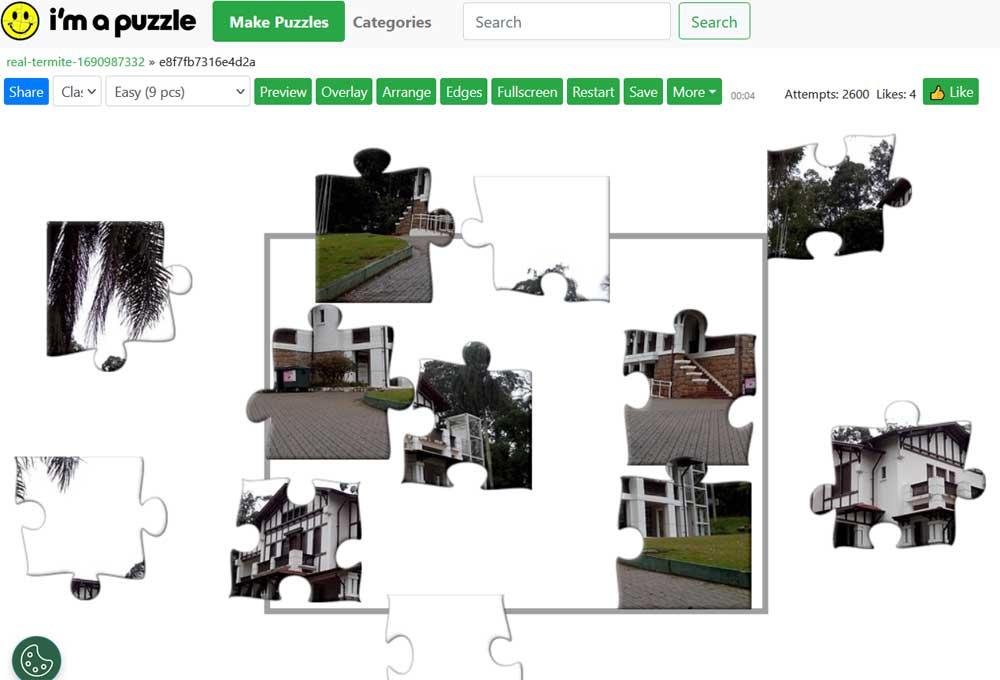Screen dimensions: 1000x680
Task: Restart the puzzle
Action: (x=592, y=92)
